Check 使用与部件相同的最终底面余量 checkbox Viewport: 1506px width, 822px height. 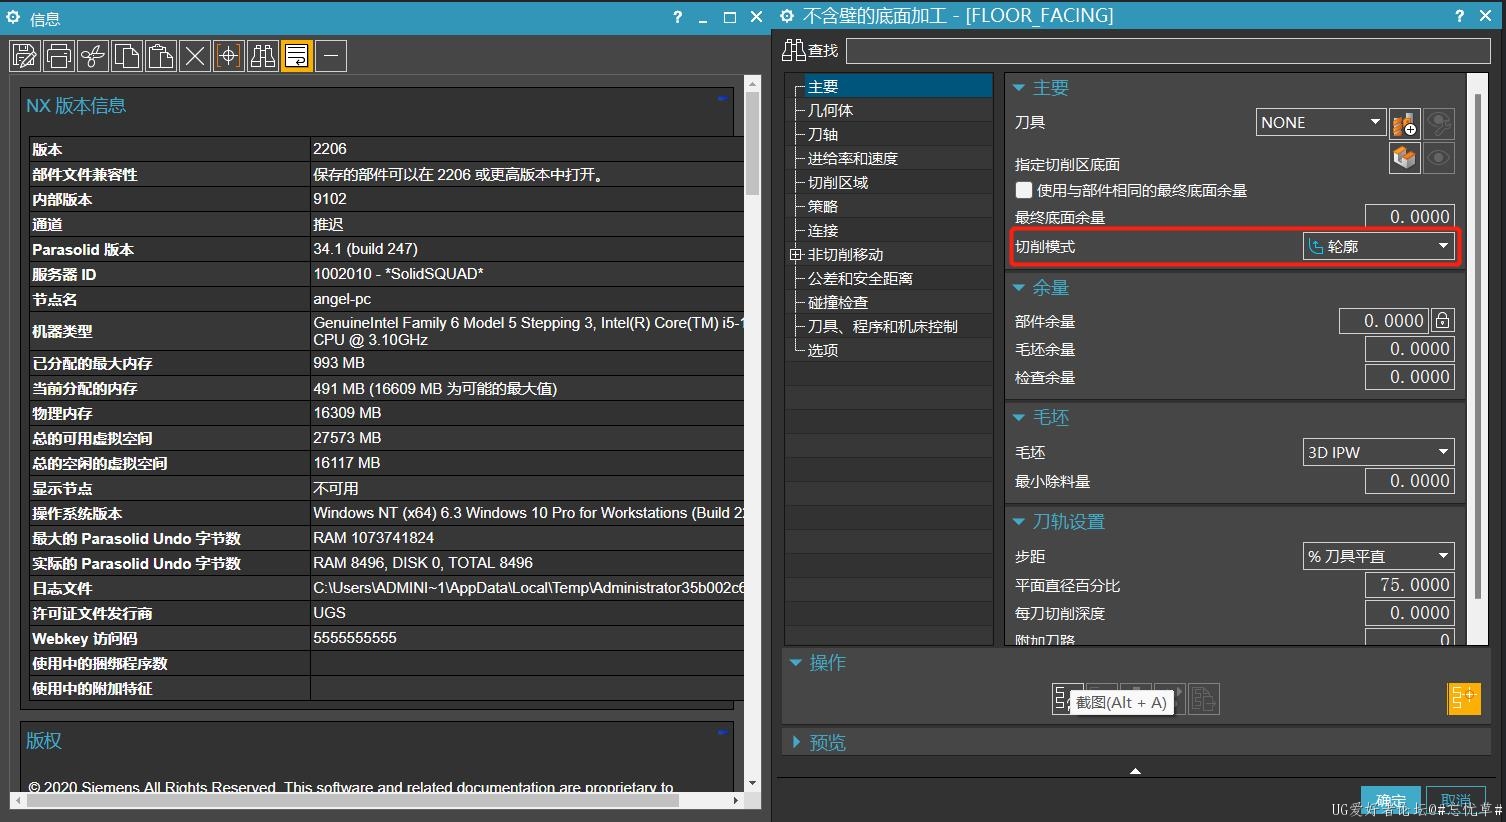1023,190
